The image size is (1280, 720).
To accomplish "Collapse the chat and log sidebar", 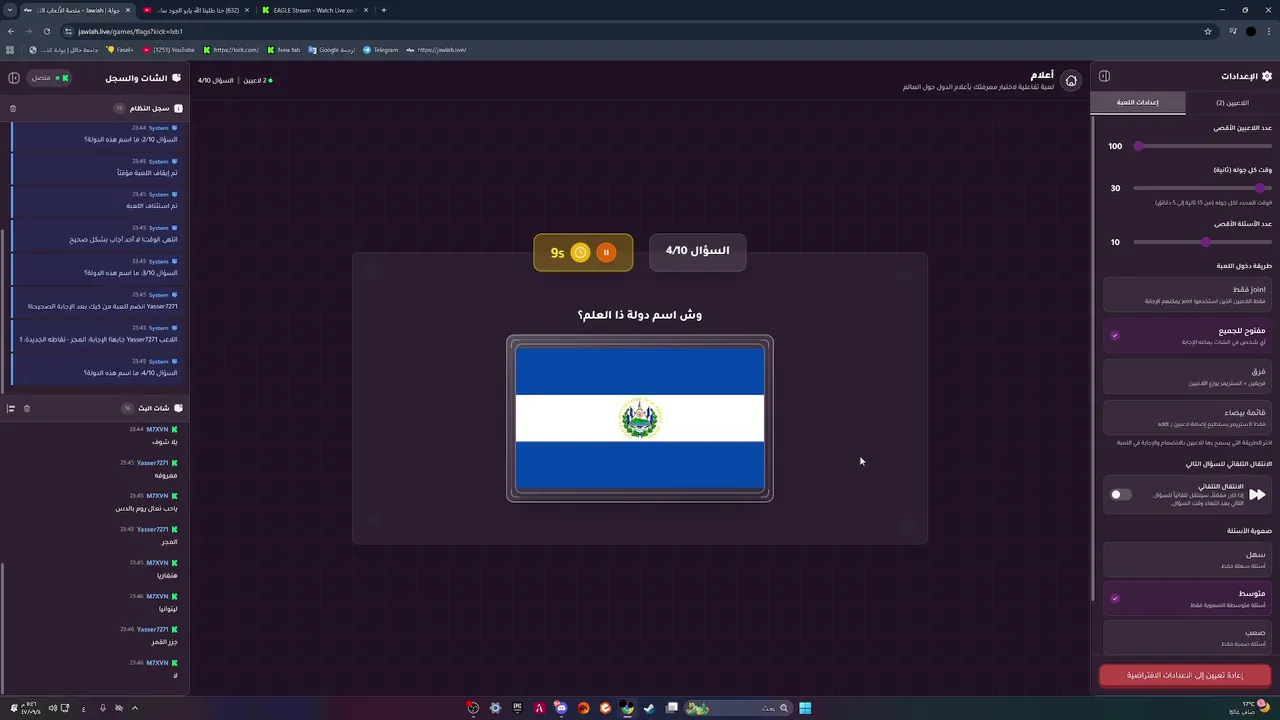I will point(14,77).
